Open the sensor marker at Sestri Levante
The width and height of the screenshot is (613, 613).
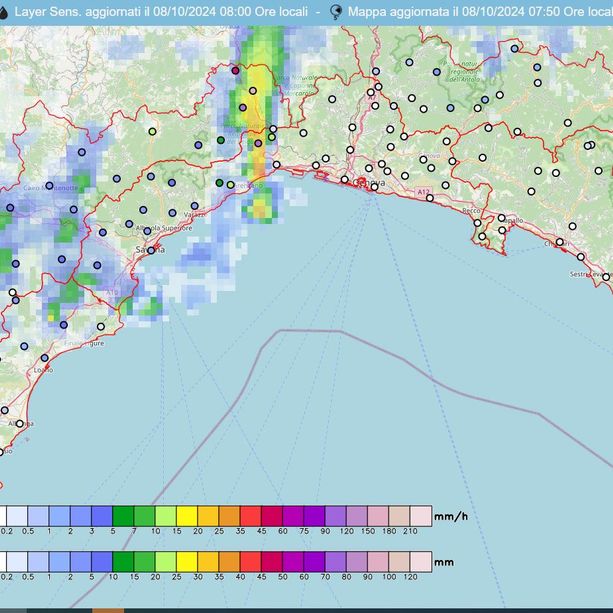coord(606,277)
